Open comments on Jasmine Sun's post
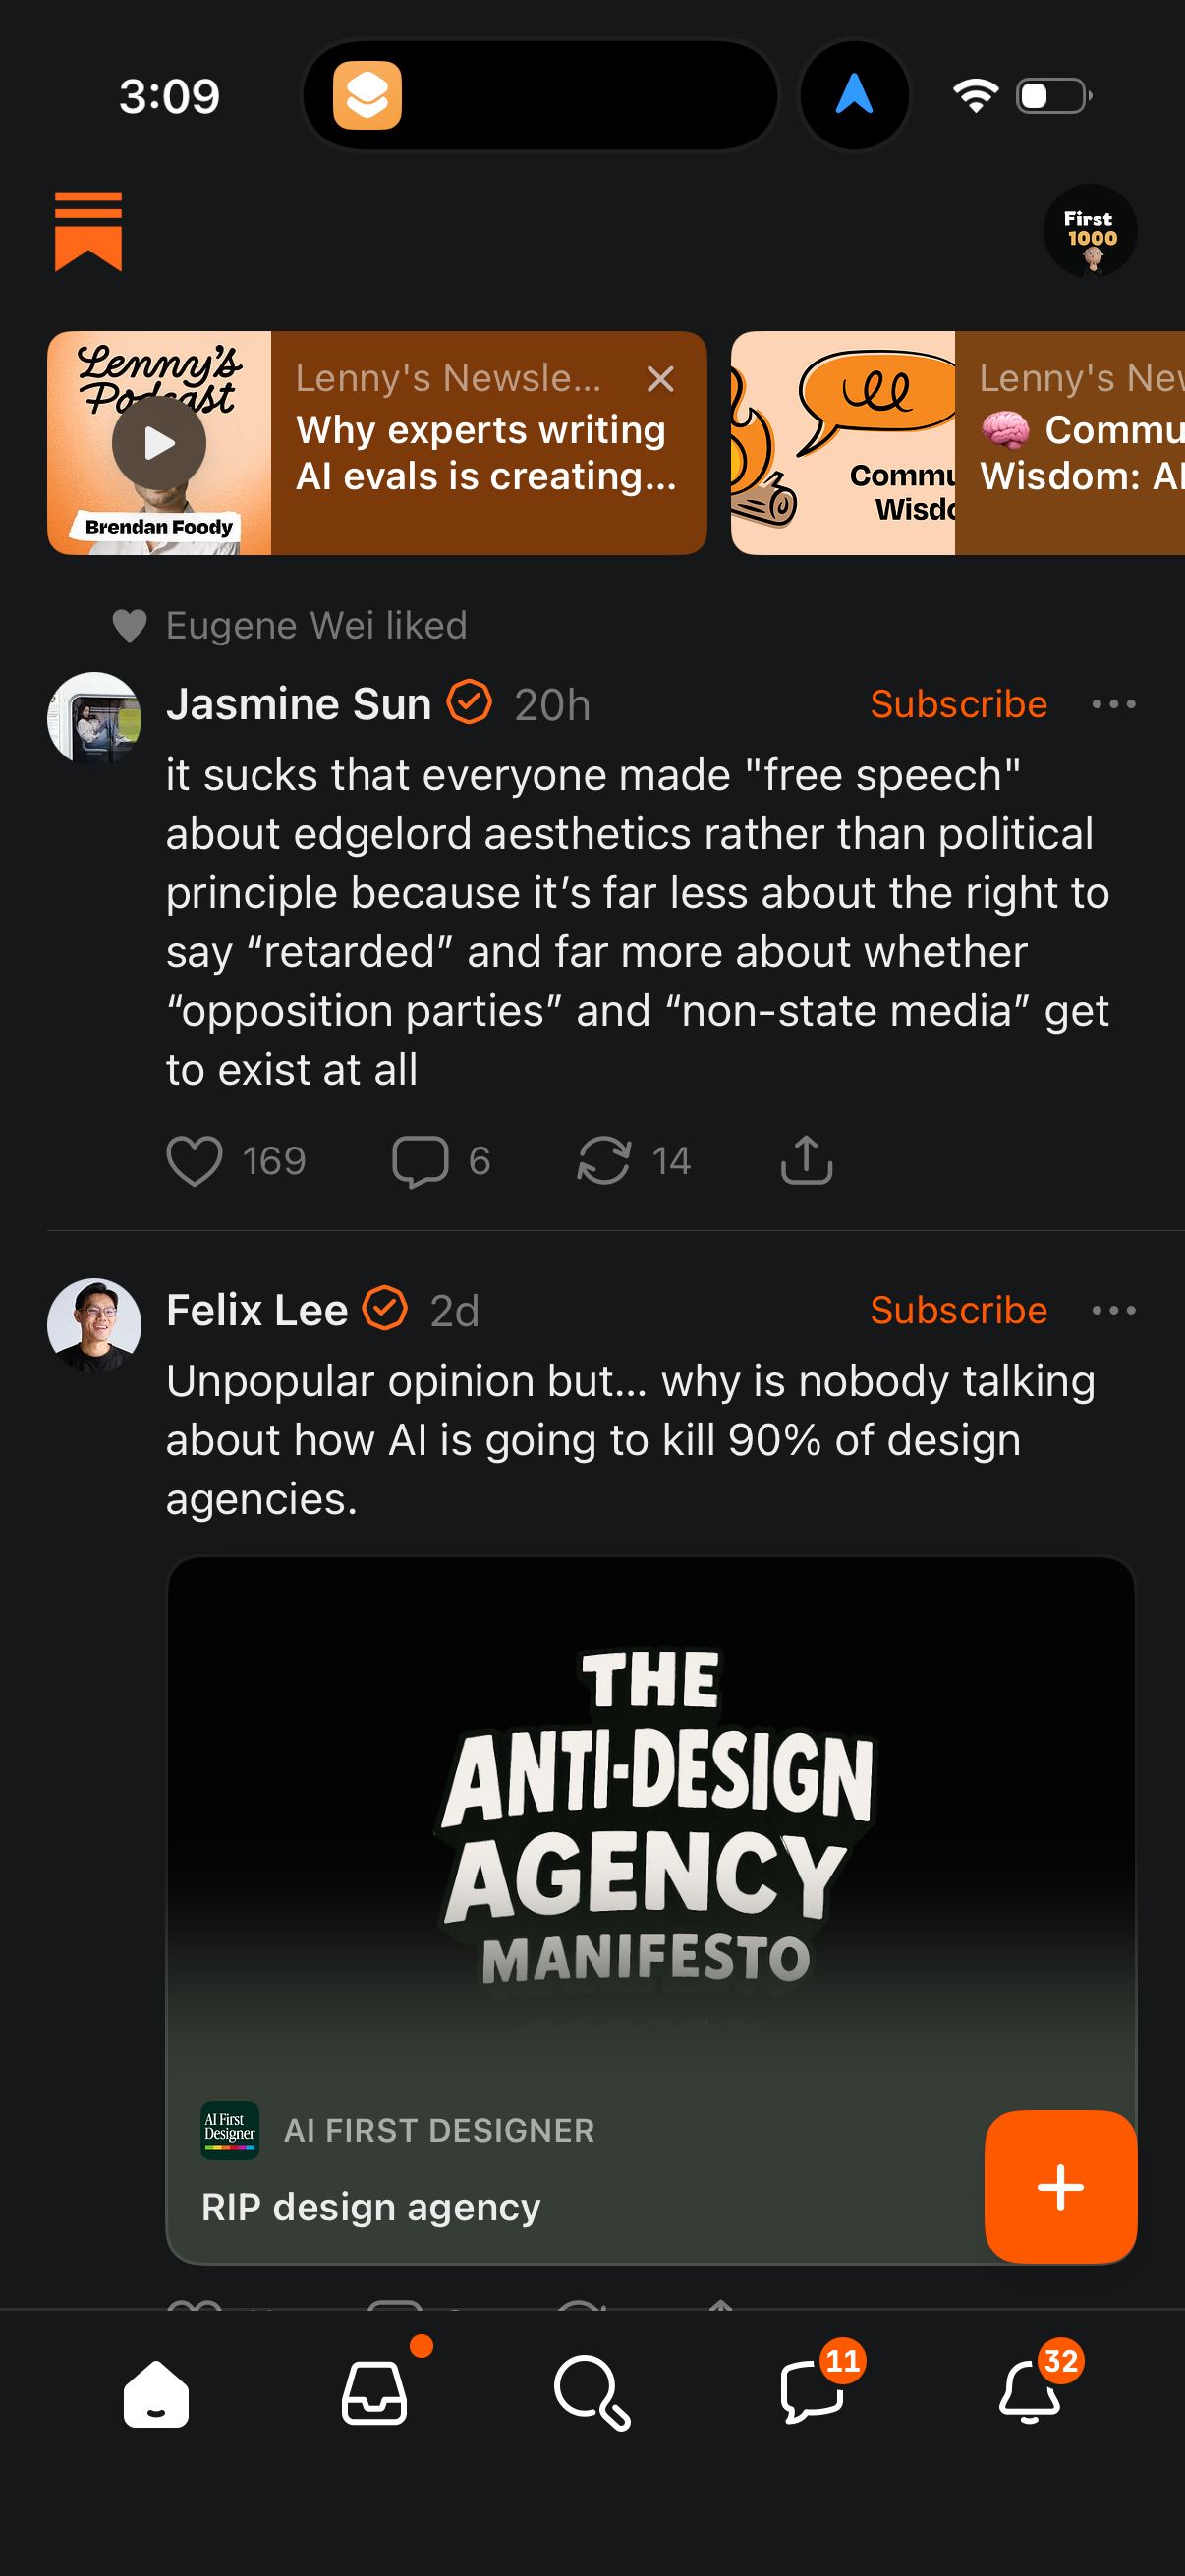This screenshot has height=2576, width=1185. click(420, 1161)
